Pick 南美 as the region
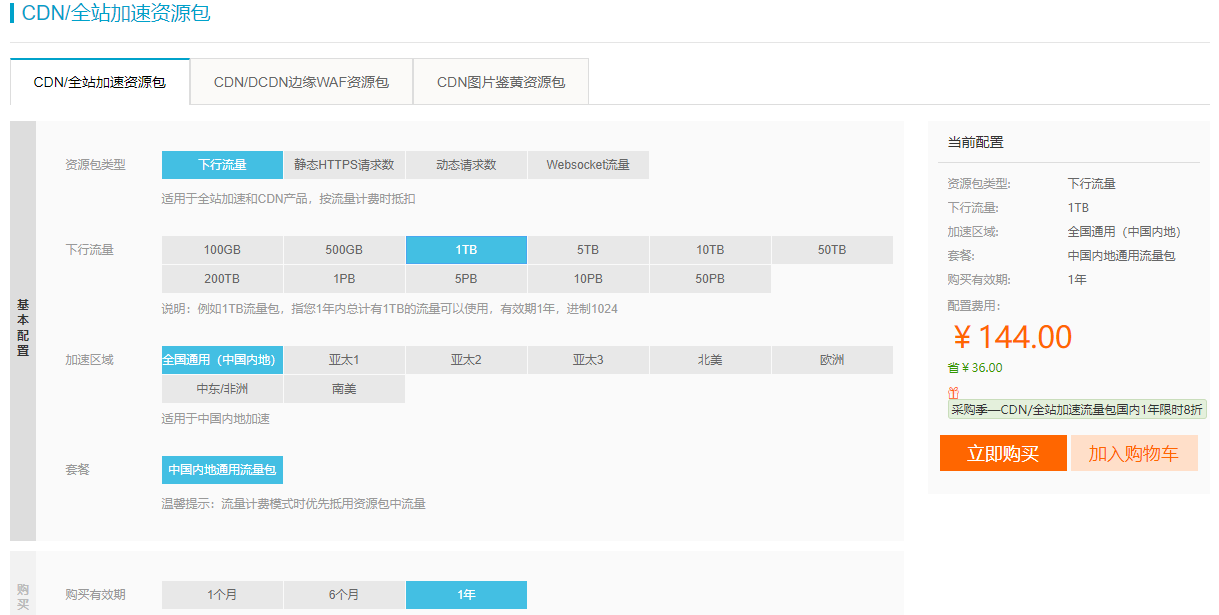The height and width of the screenshot is (615, 1219). click(345, 388)
